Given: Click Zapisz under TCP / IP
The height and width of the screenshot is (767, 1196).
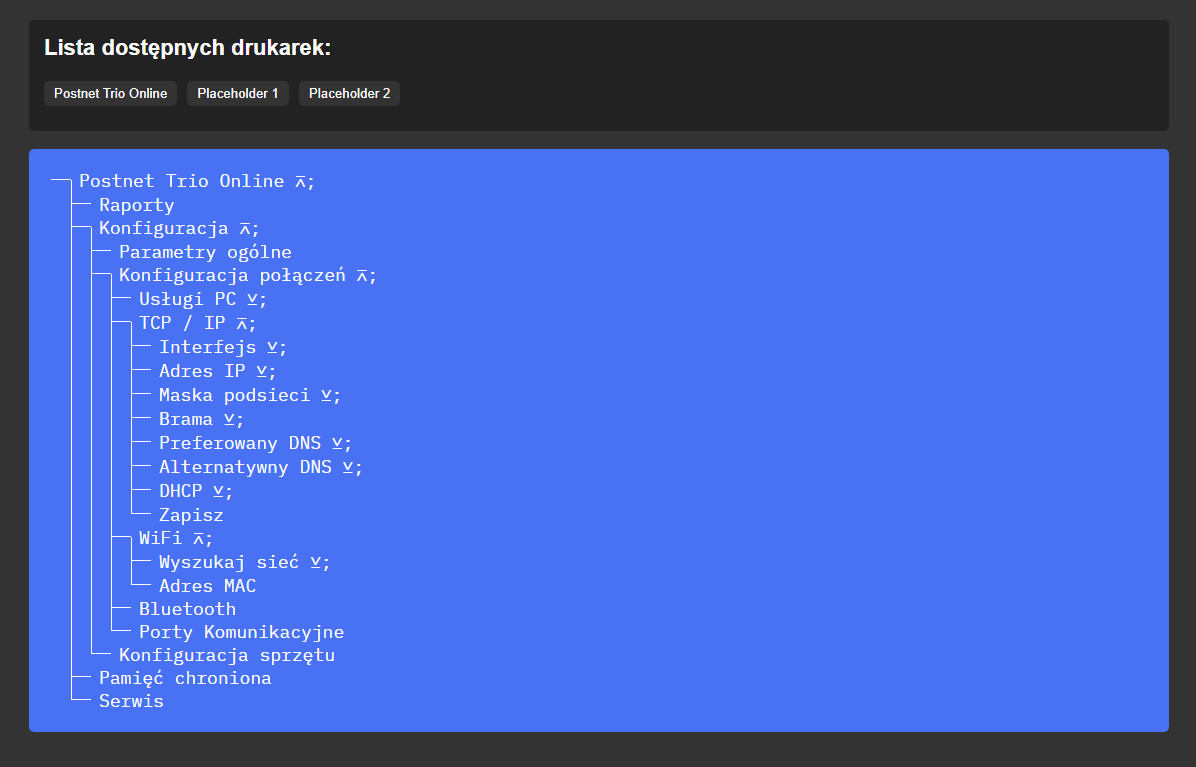Looking at the screenshot, I should pos(191,515).
